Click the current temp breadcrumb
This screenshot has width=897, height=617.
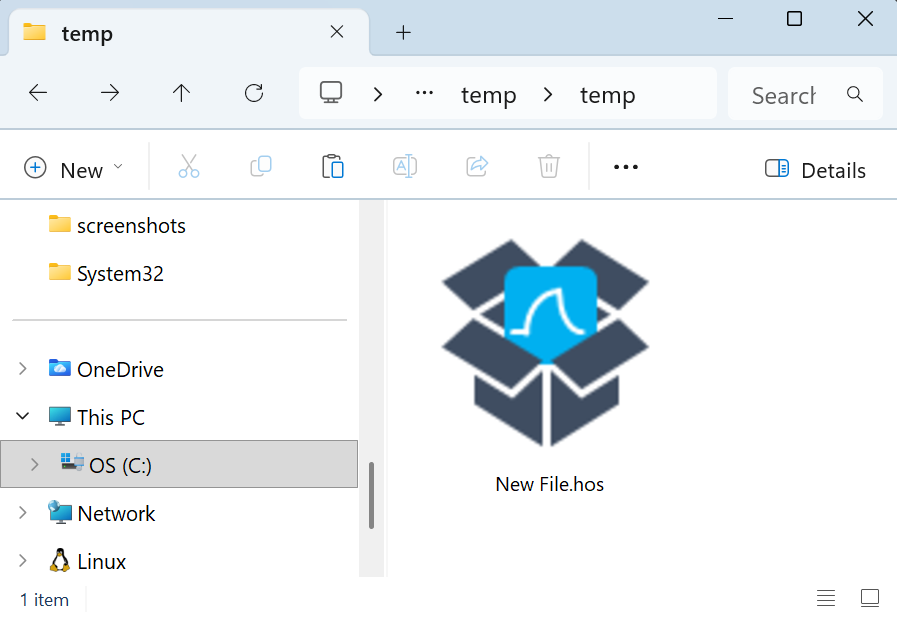coord(608,94)
